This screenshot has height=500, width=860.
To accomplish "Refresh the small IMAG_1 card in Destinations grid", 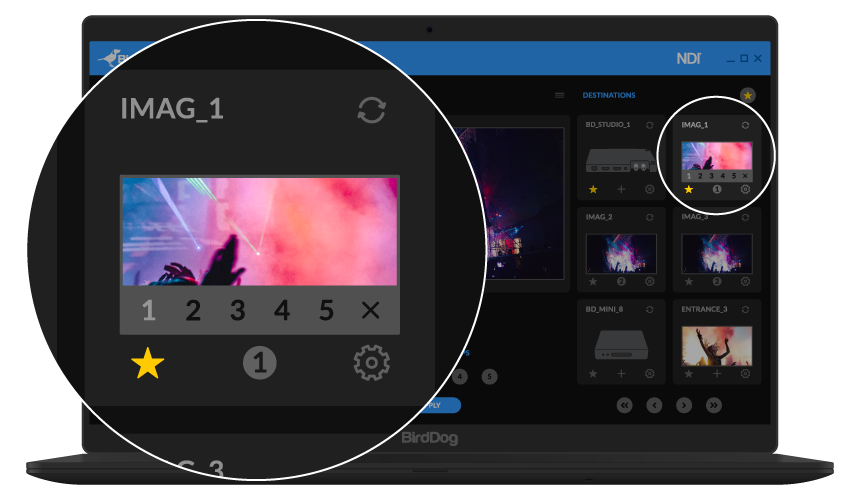I will 745,125.
